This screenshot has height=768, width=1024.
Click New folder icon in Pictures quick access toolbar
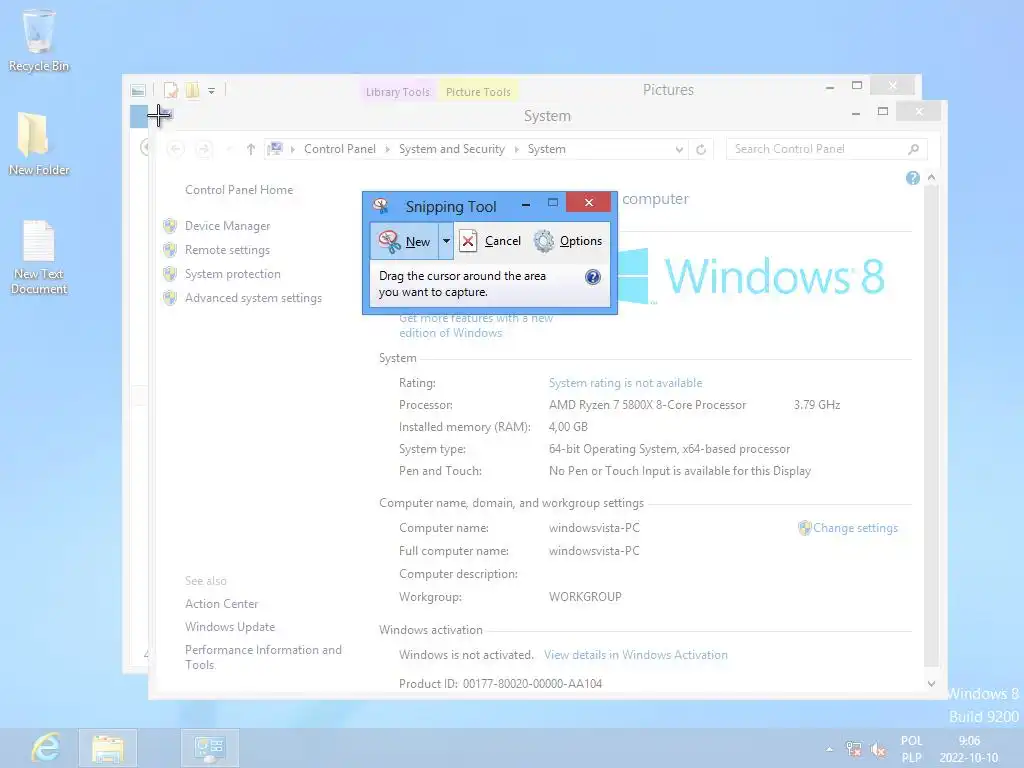point(193,90)
